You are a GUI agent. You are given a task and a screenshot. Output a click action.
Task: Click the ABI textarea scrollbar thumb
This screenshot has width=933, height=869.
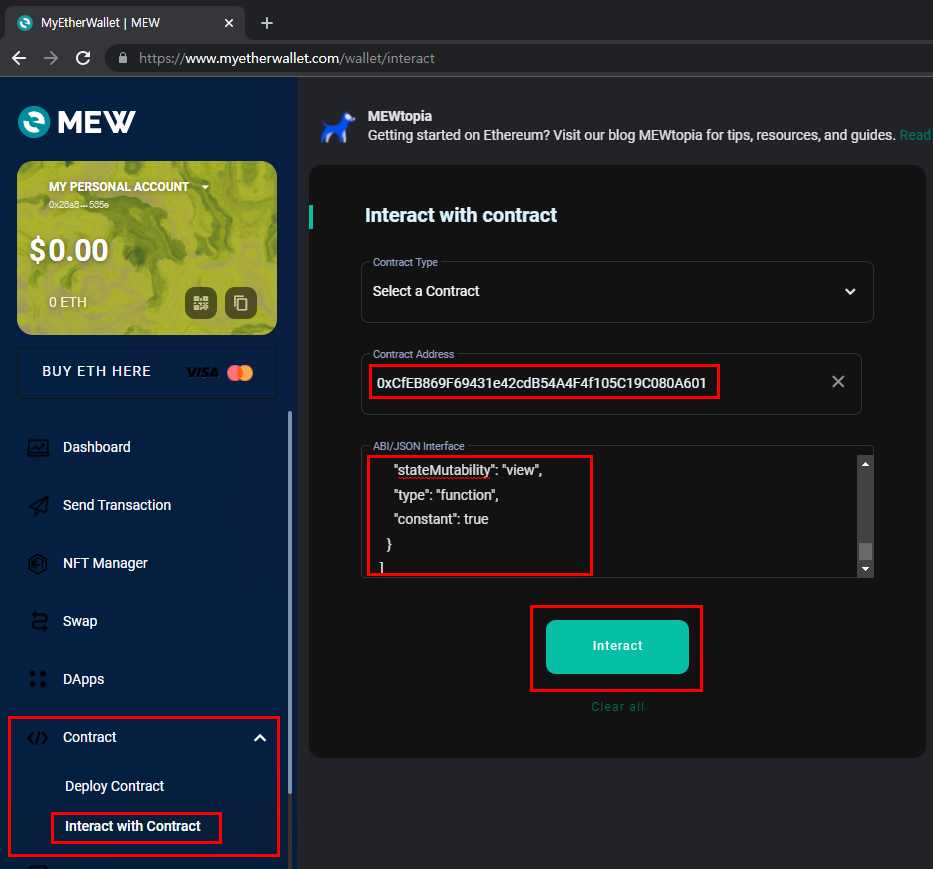tap(865, 551)
